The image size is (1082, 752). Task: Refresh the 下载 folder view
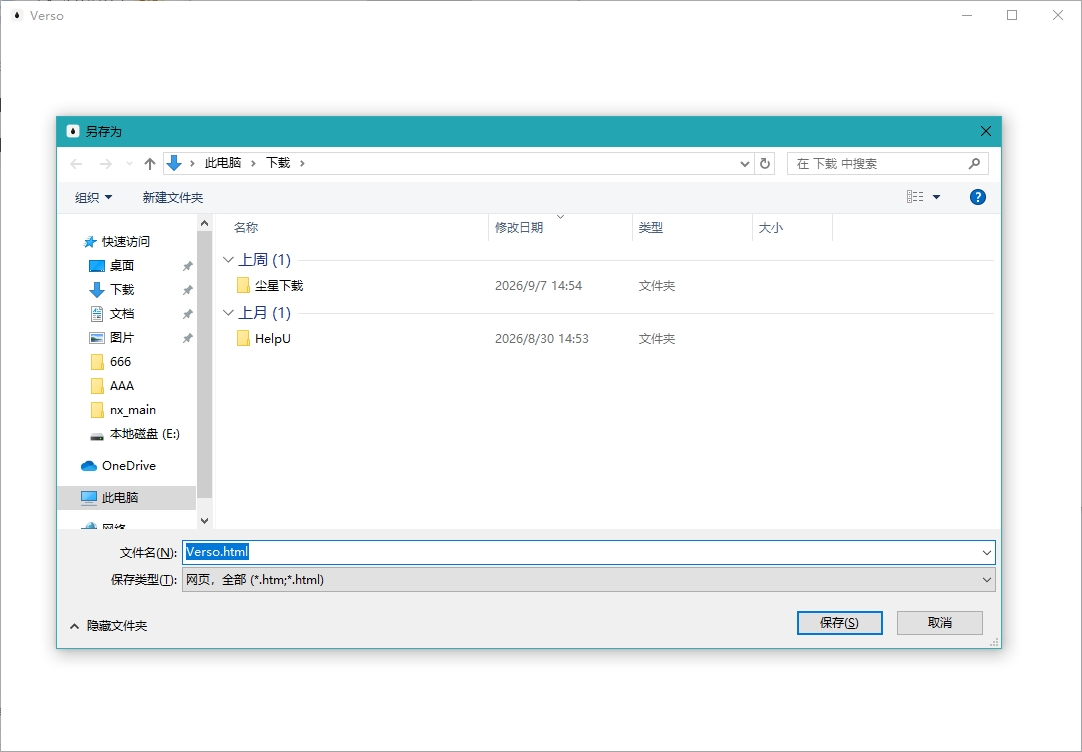click(x=765, y=164)
